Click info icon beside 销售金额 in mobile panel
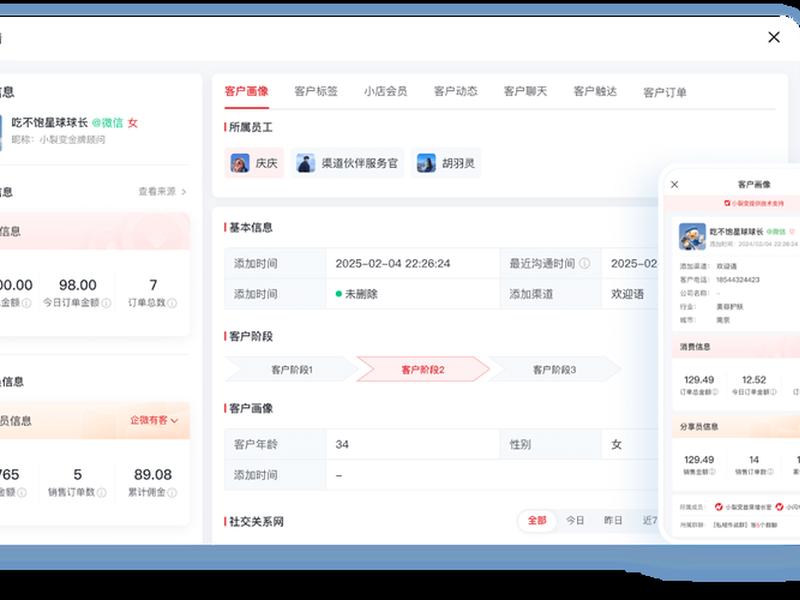The height and width of the screenshot is (600, 800). [x=712, y=472]
